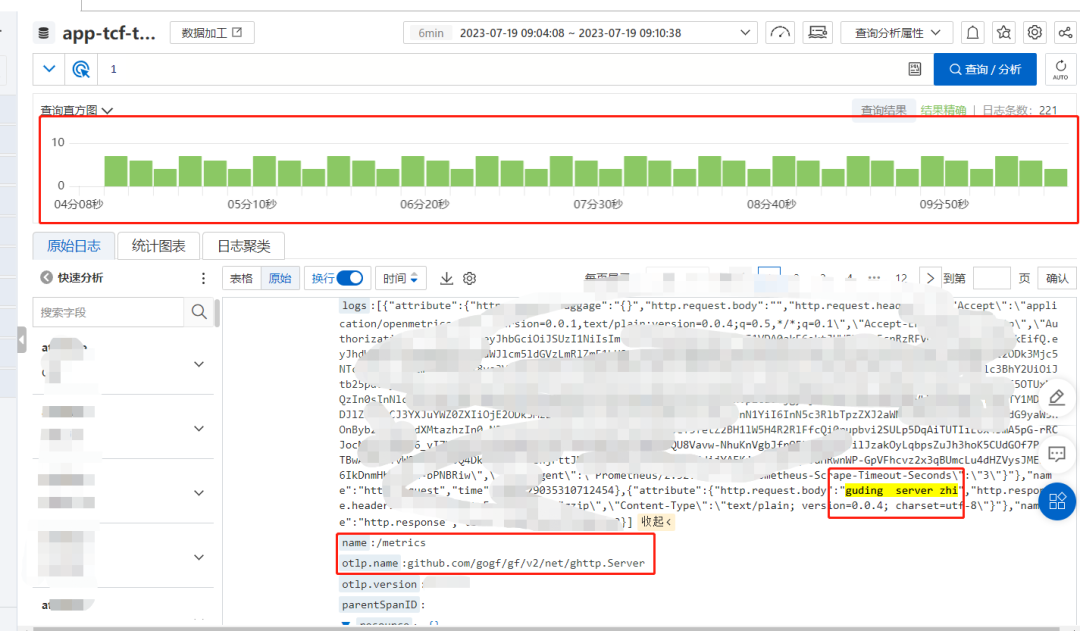Download logs with the download icon
Image resolution: width=1080 pixels, height=631 pixels.
click(x=447, y=278)
